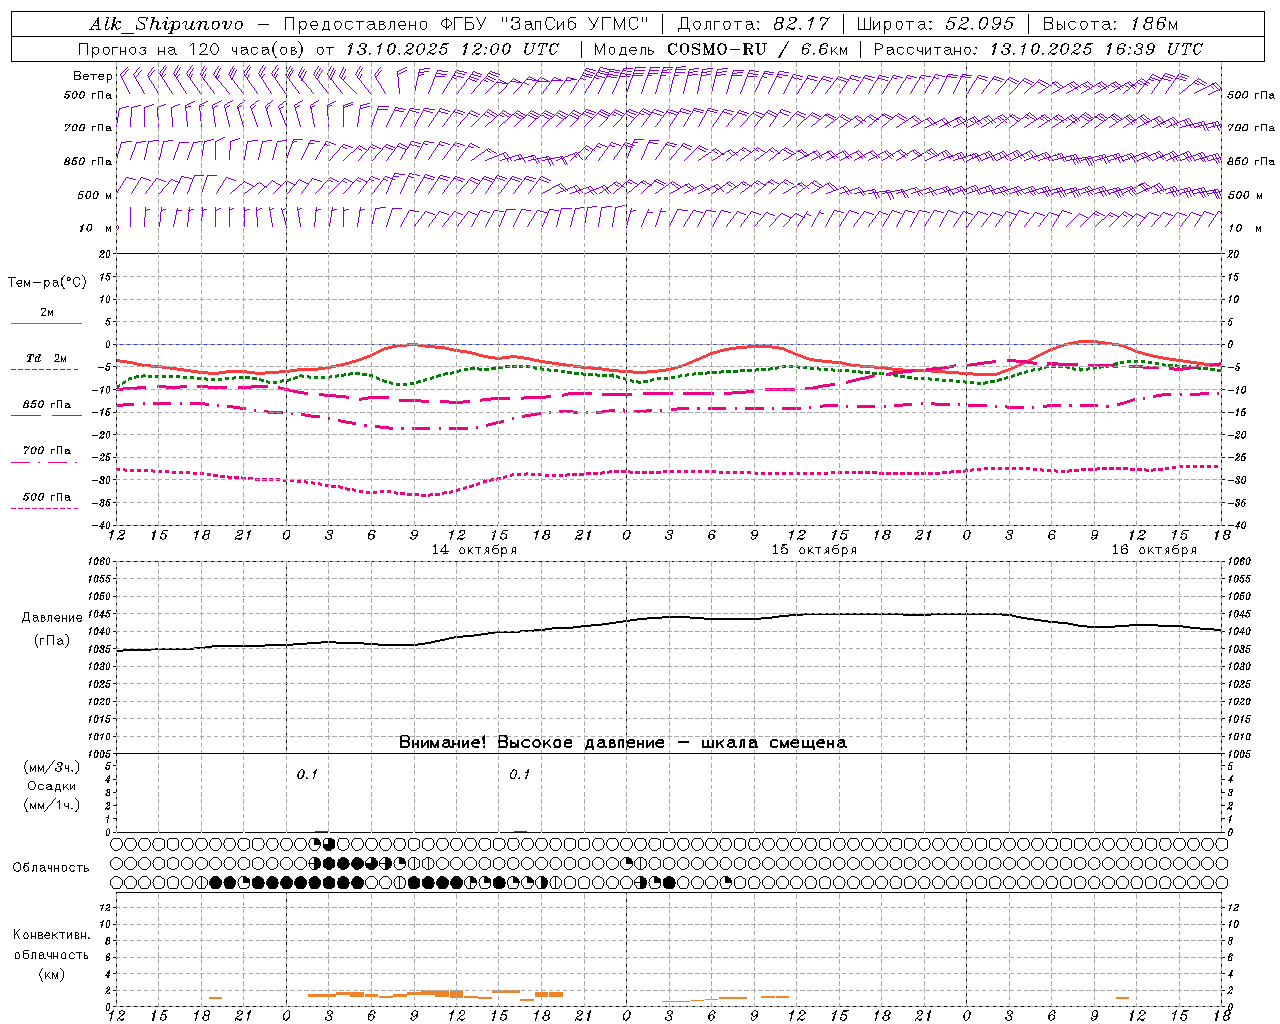Click the 700 гПа temperature legend label
The width and height of the screenshot is (1280, 1024).
tap(47, 450)
